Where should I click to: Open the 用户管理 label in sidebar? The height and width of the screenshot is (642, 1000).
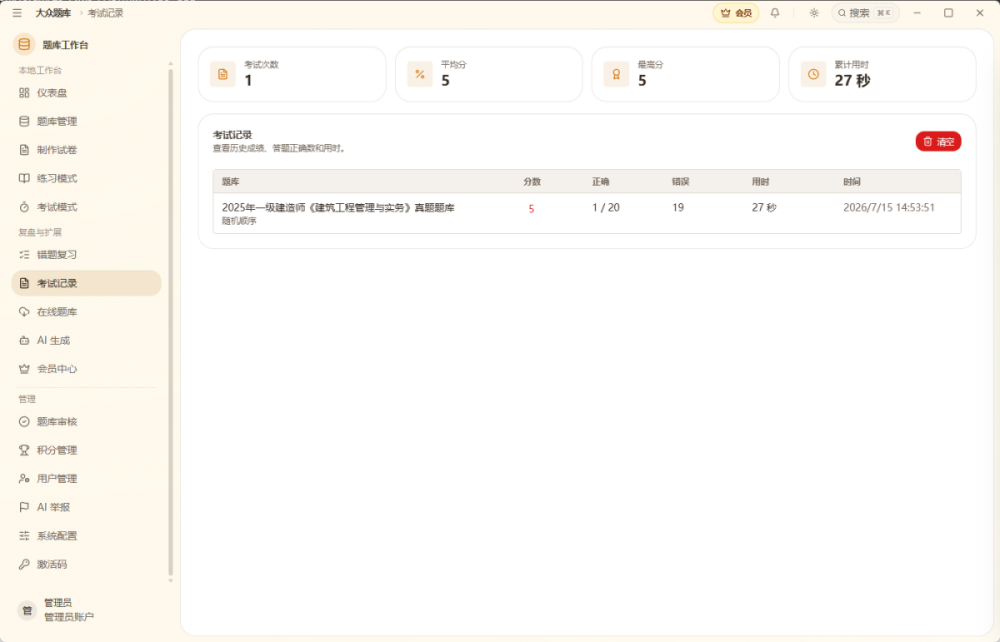click(x=57, y=478)
